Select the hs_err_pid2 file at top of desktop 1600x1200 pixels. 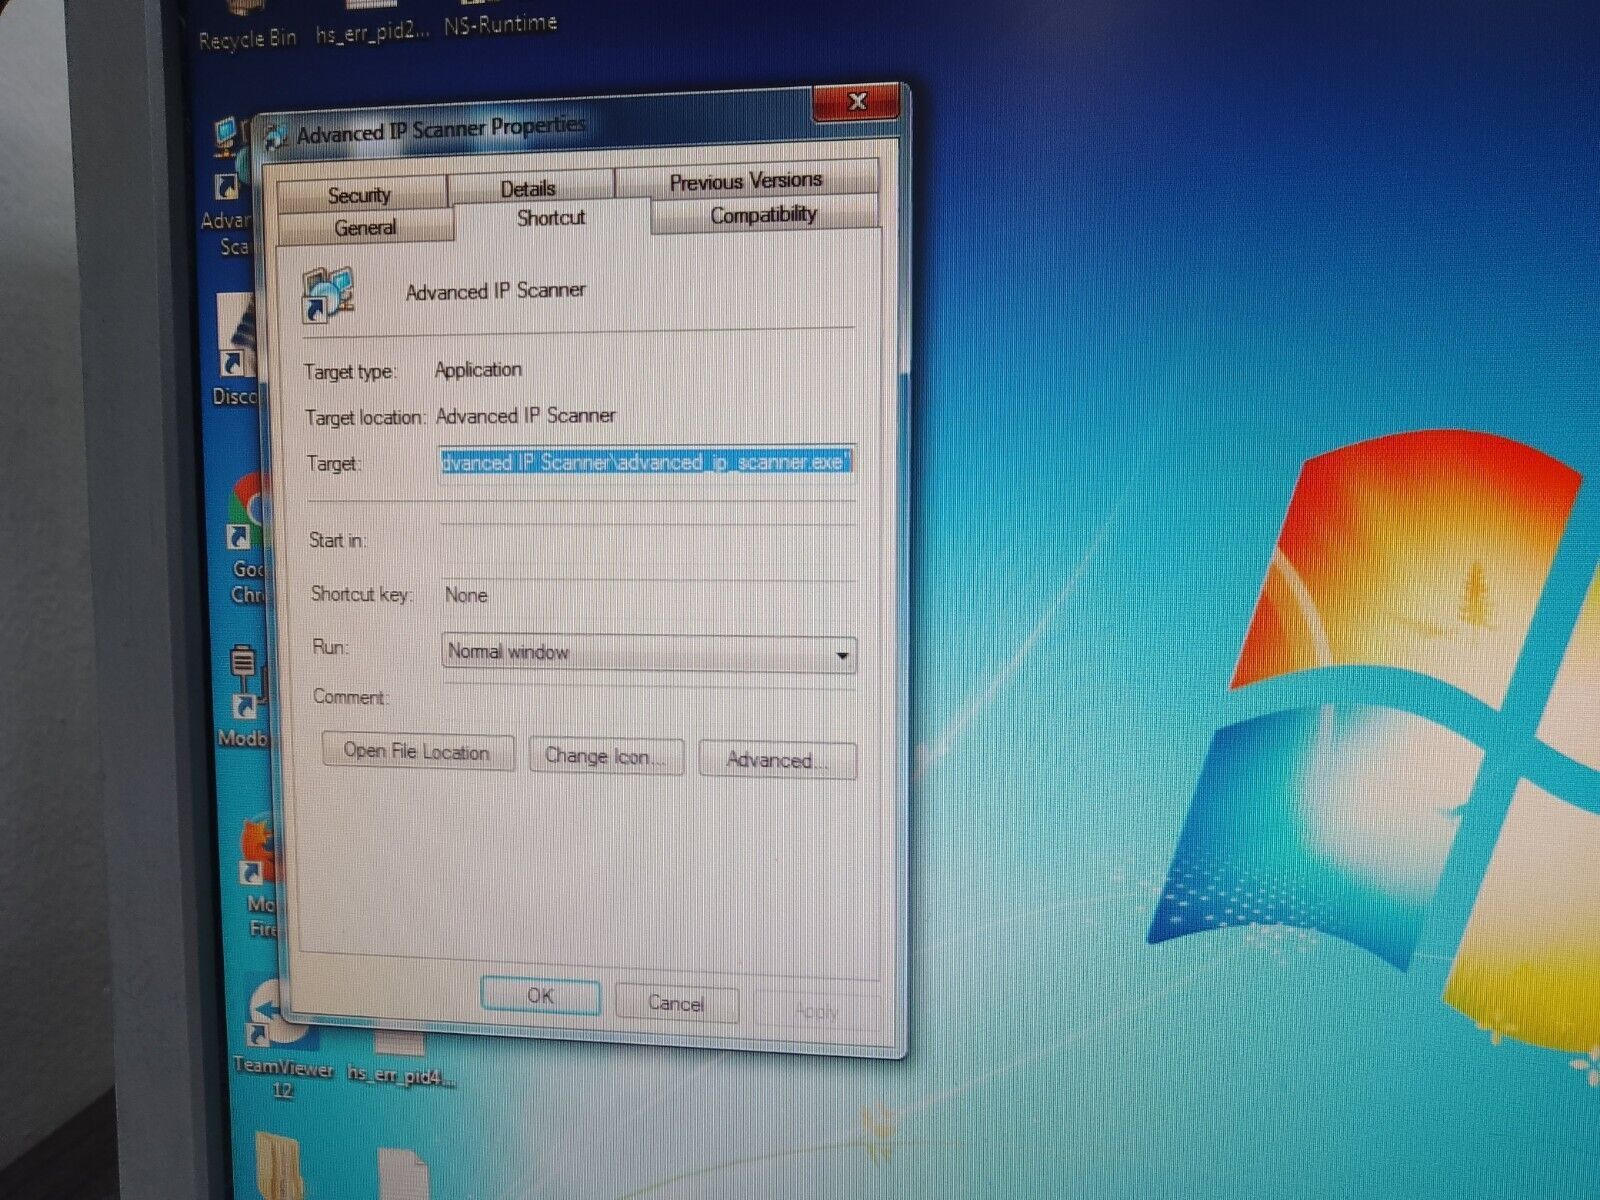[x=372, y=32]
